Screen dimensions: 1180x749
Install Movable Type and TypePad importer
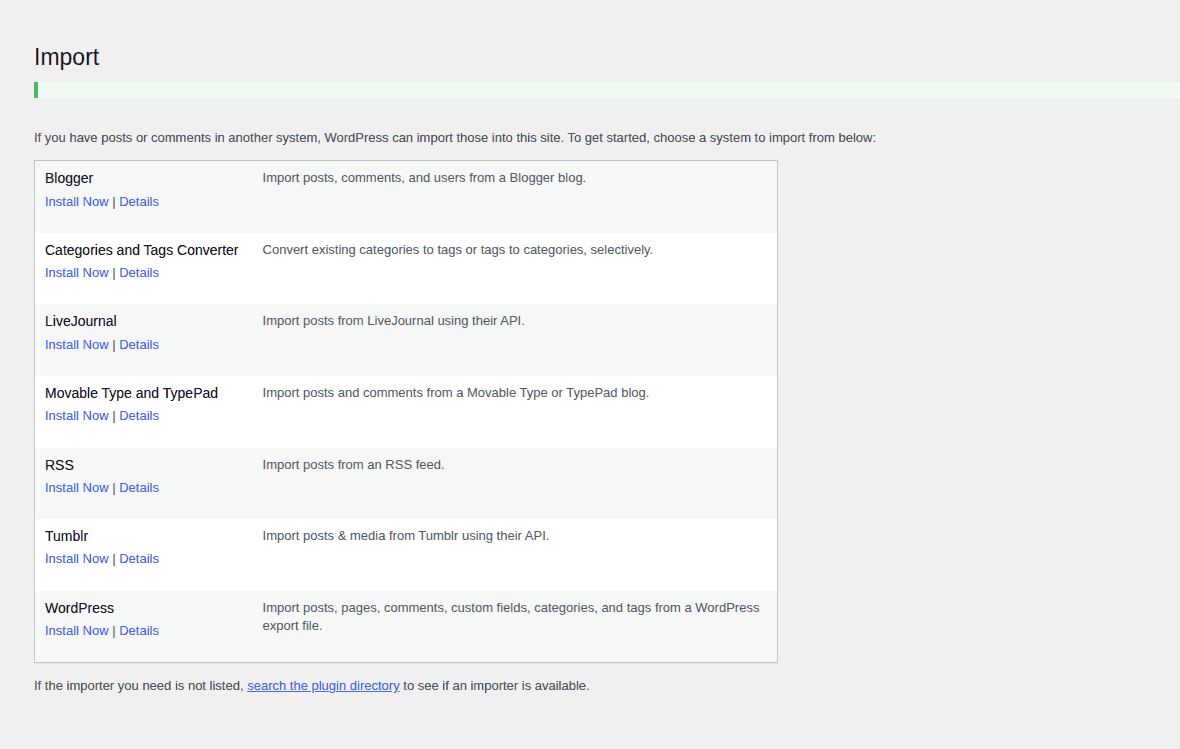coord(77,416)
